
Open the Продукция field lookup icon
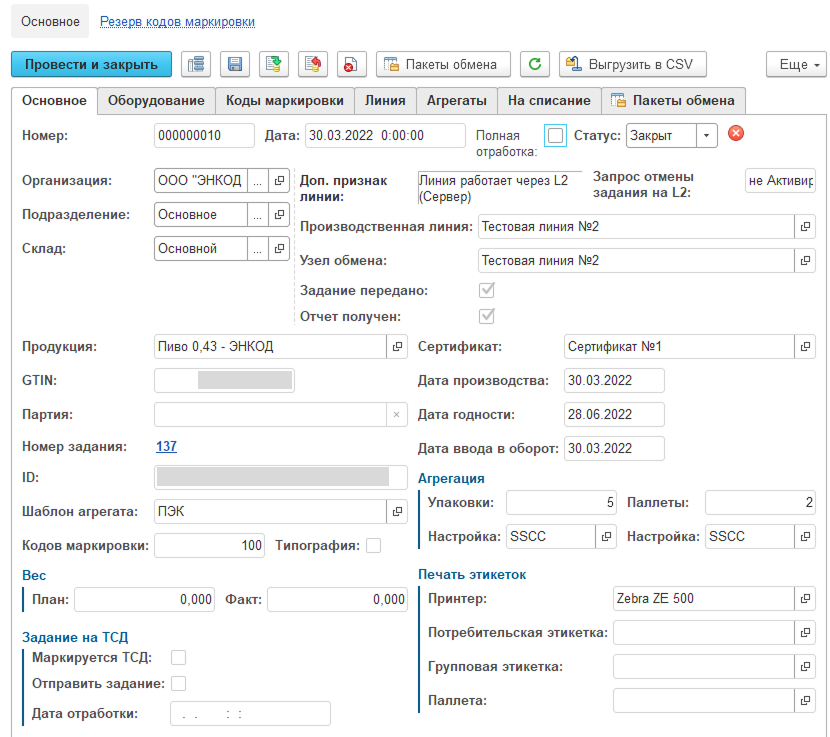397,346
